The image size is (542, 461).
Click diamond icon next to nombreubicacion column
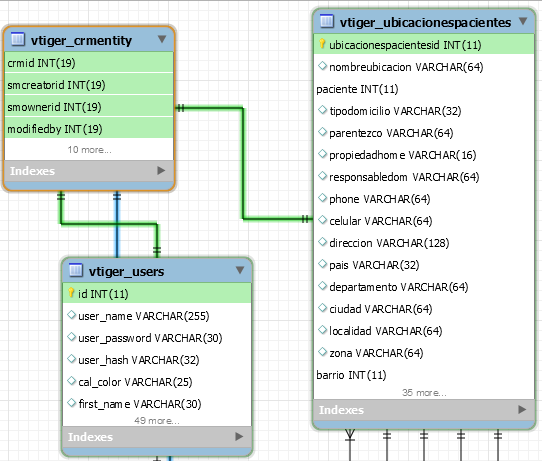pos(323,66)
